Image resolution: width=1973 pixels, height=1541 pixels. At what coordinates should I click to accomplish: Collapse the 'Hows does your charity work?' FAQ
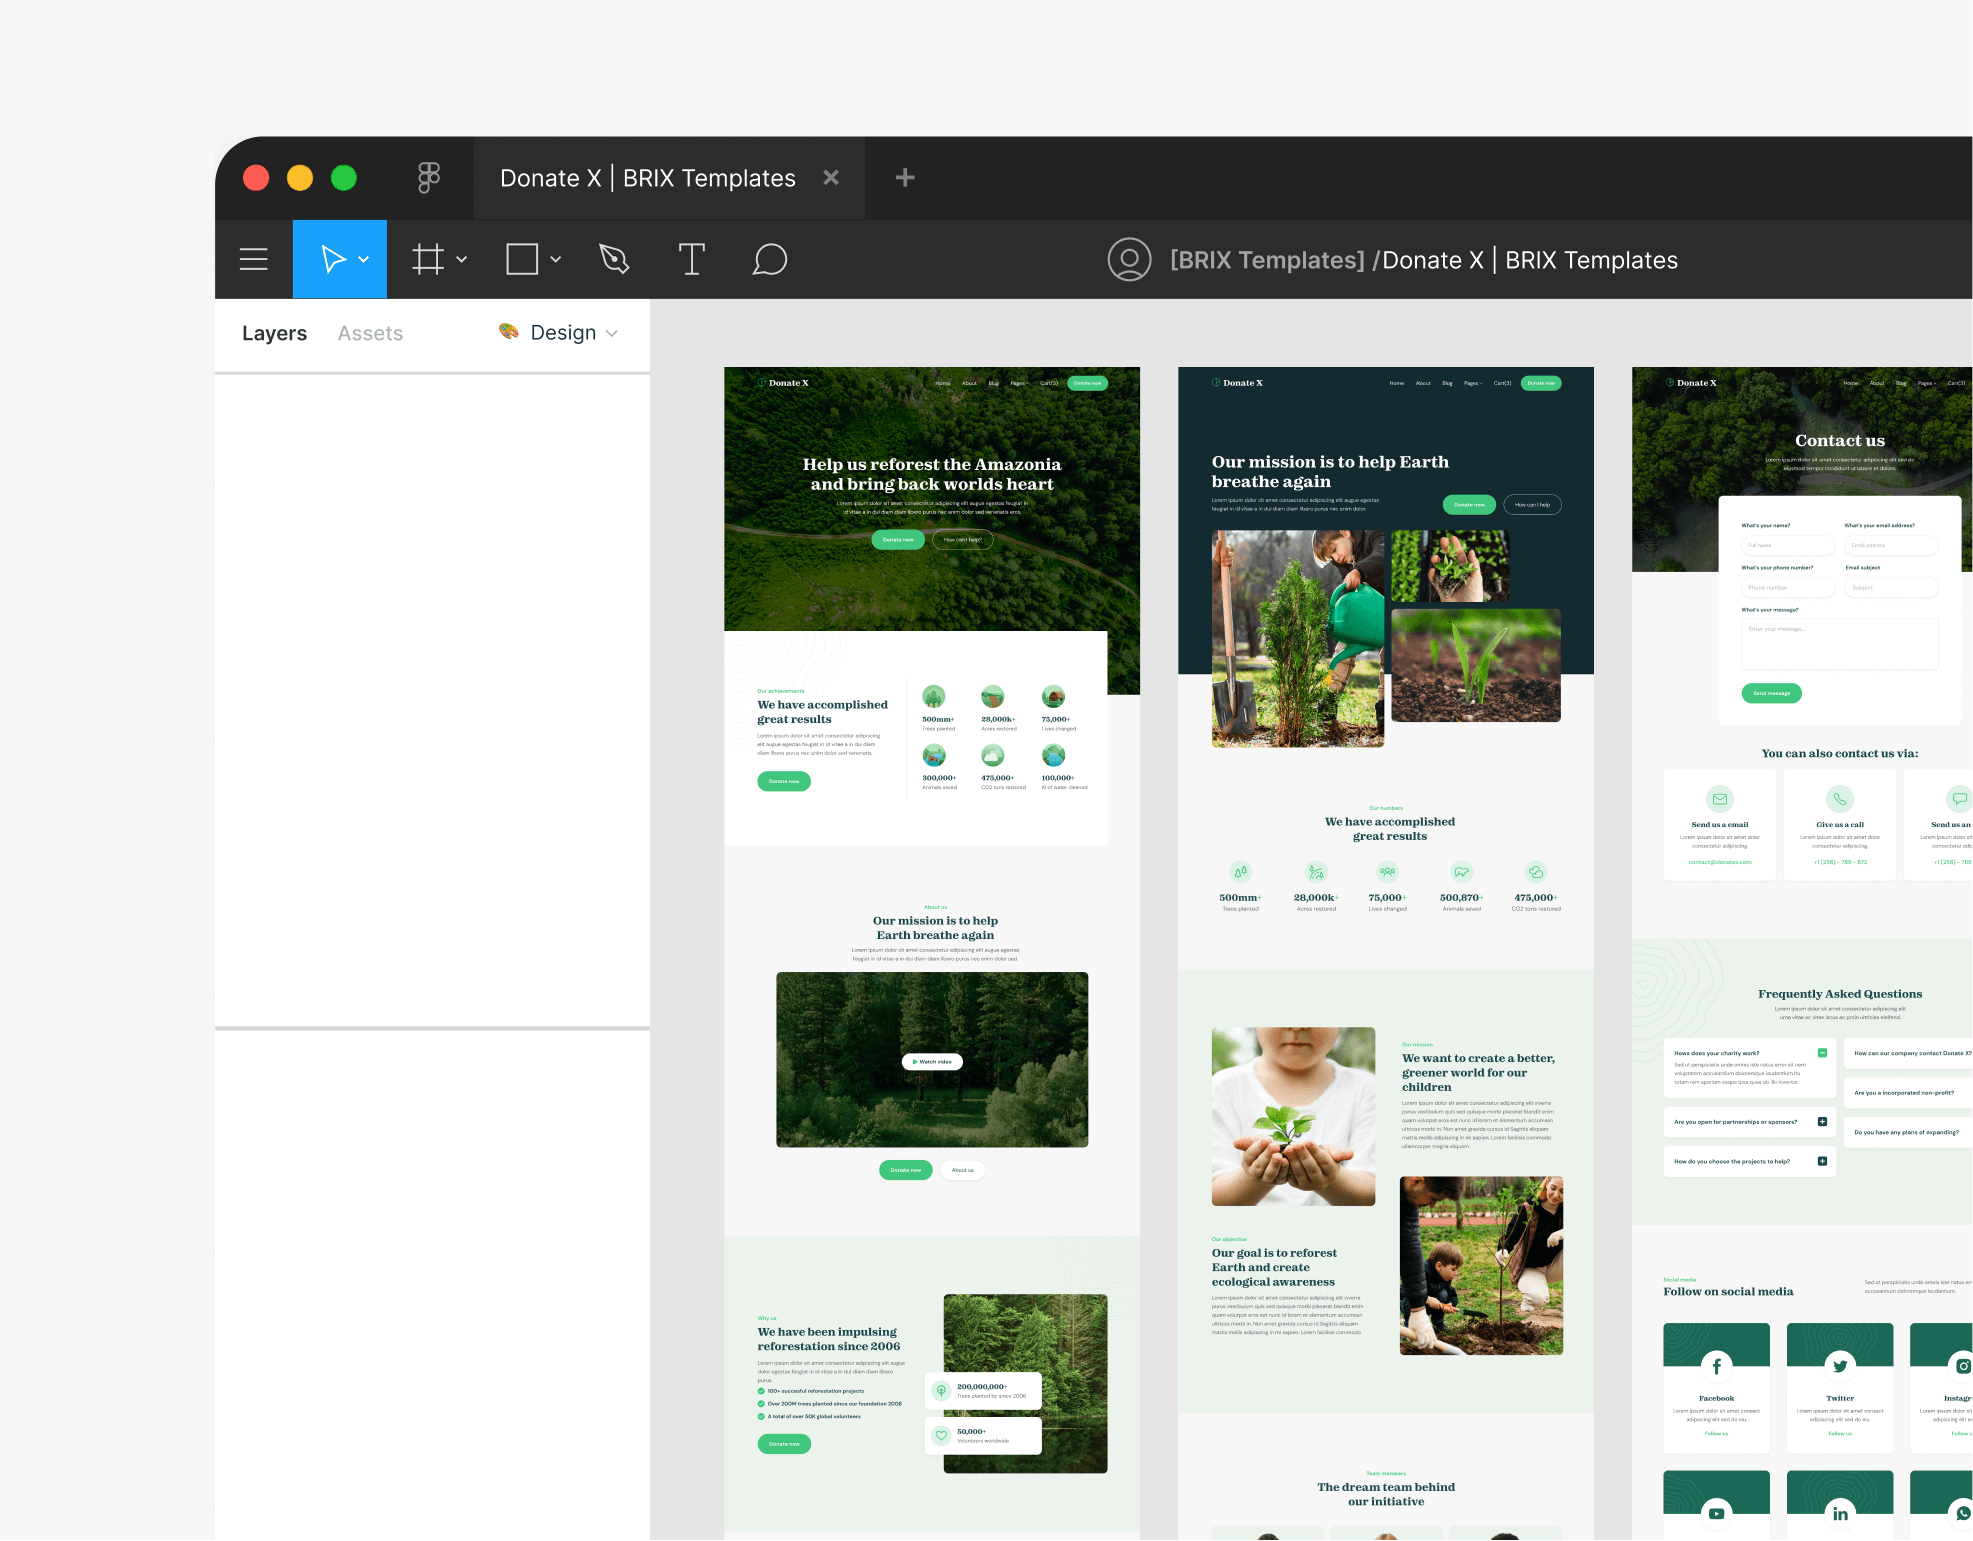tap(1822, 1053)
